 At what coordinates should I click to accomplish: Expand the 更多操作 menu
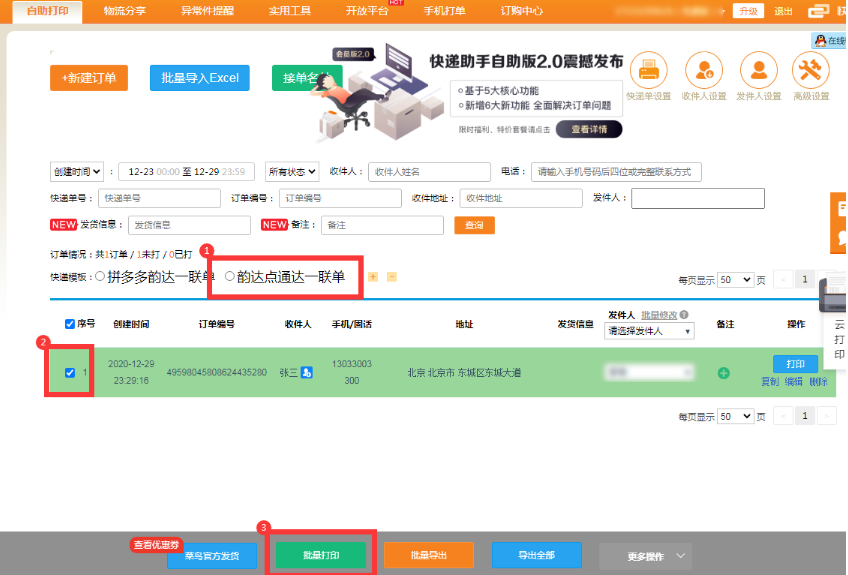coord(645,556)
